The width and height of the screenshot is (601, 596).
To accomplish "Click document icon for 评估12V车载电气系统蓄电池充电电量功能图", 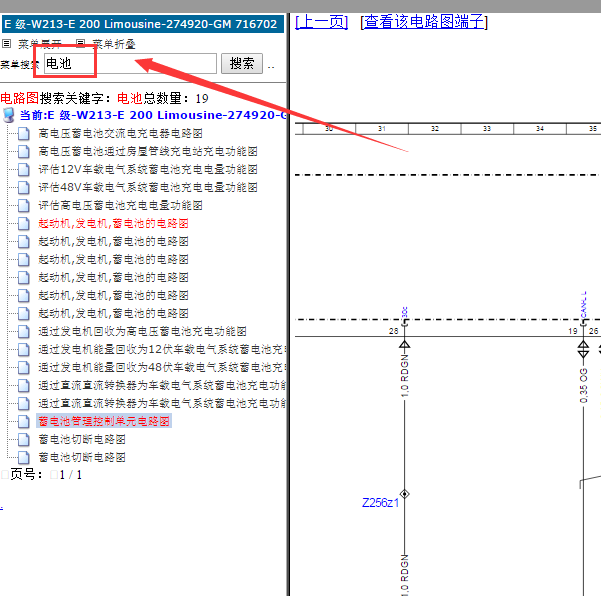I will pos(24,169).
